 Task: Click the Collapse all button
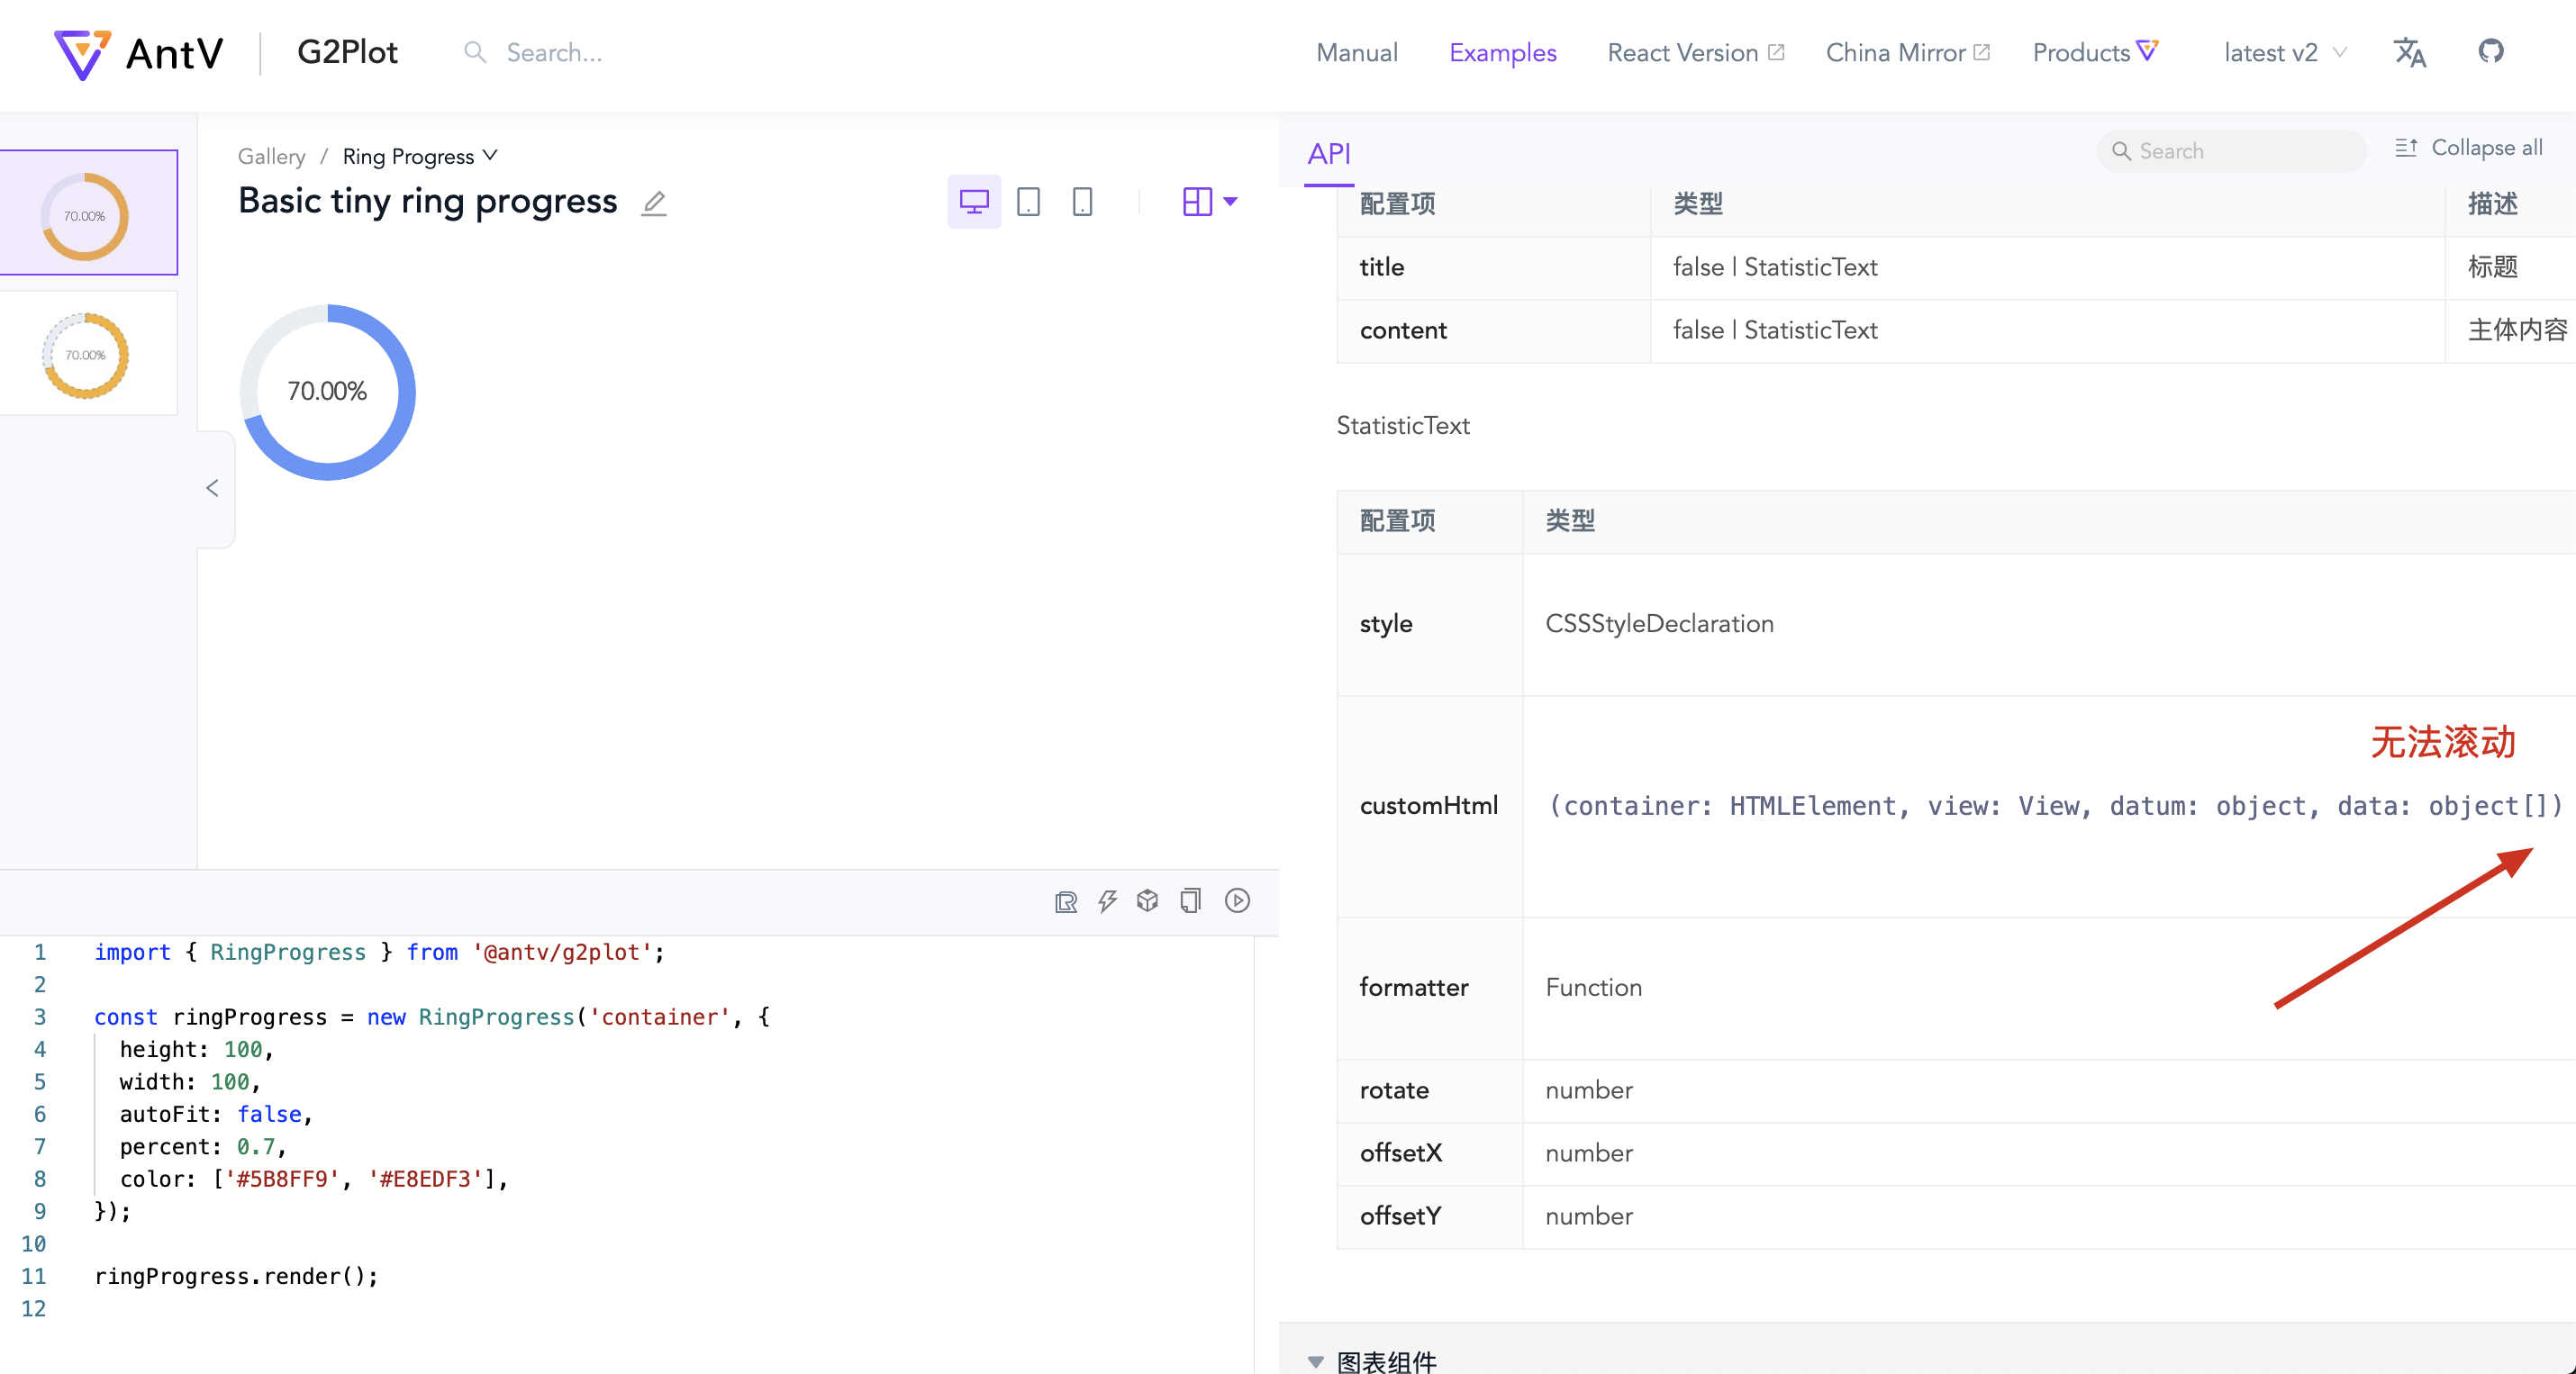point(2470,147)
